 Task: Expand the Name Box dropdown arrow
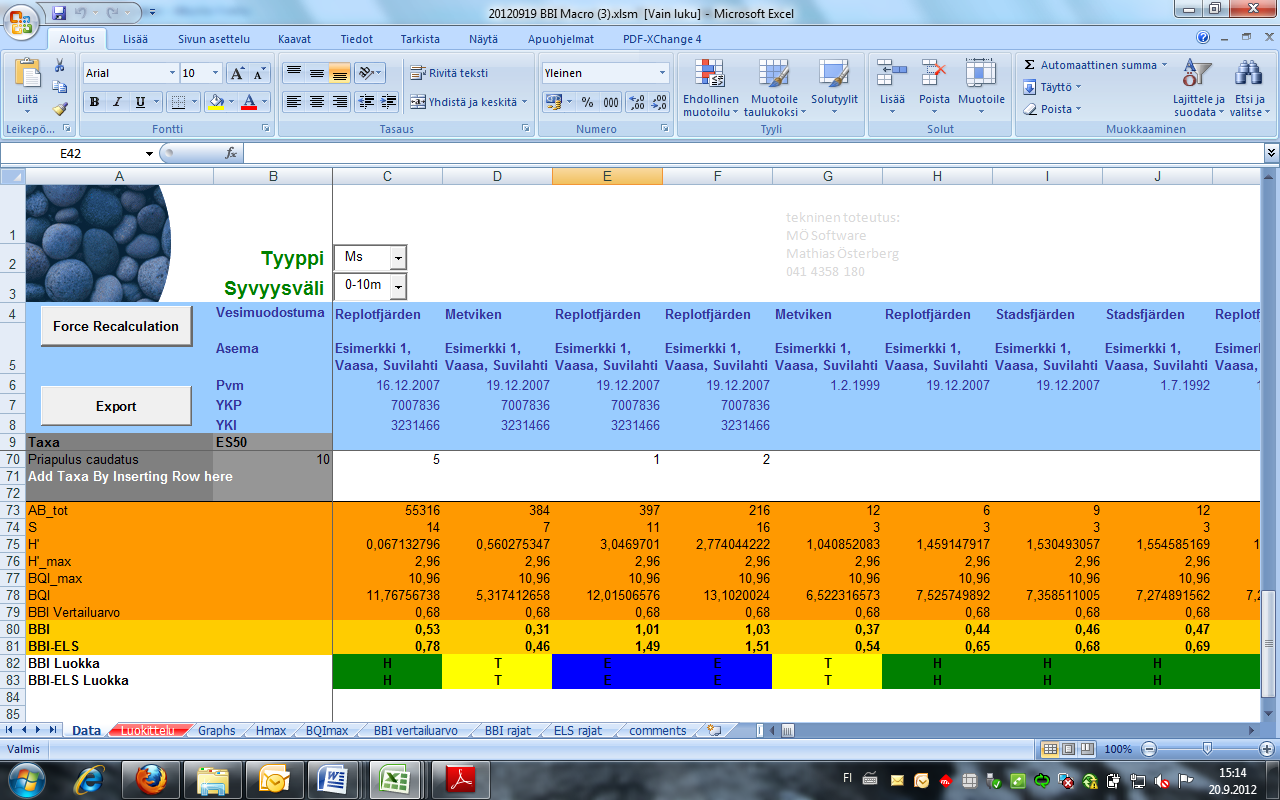pyautogui.click(x=149, y=153)
